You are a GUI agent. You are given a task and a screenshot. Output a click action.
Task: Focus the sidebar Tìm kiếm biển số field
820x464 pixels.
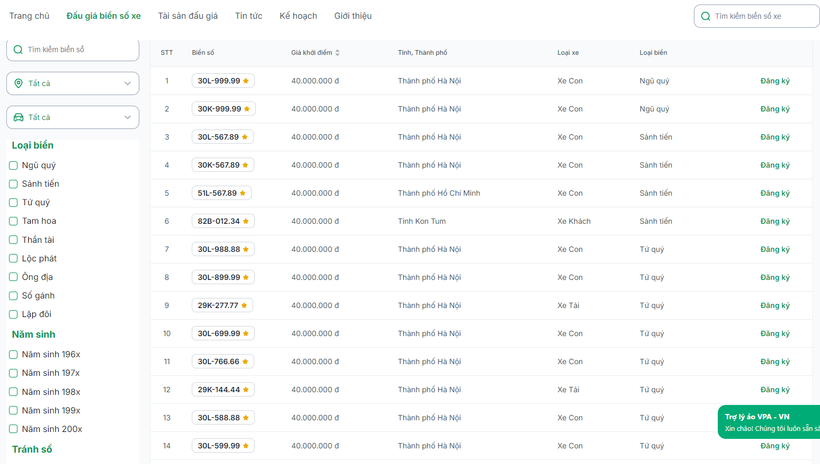[x=80, y=49]
